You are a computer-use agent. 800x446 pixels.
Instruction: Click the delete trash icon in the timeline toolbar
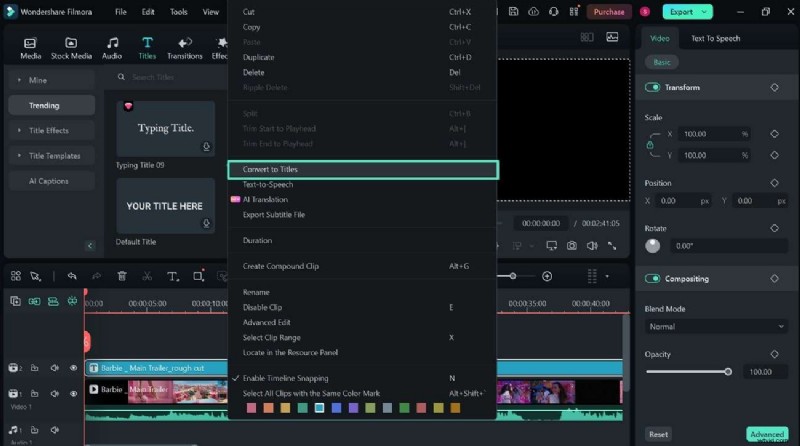point(122,276)
